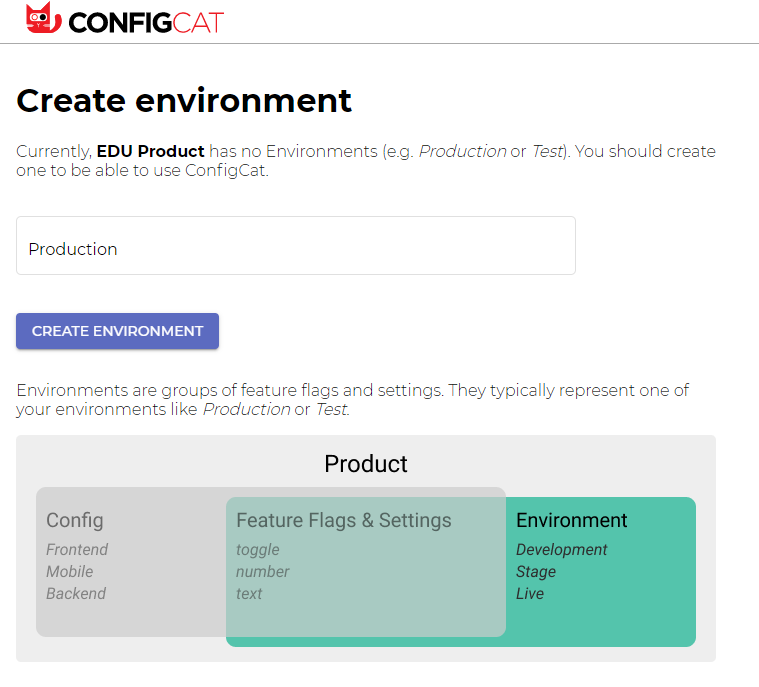The image size is (759, 687).
Task: Click "text" under Feature Flags & Settings
Action: click(249, 594)
